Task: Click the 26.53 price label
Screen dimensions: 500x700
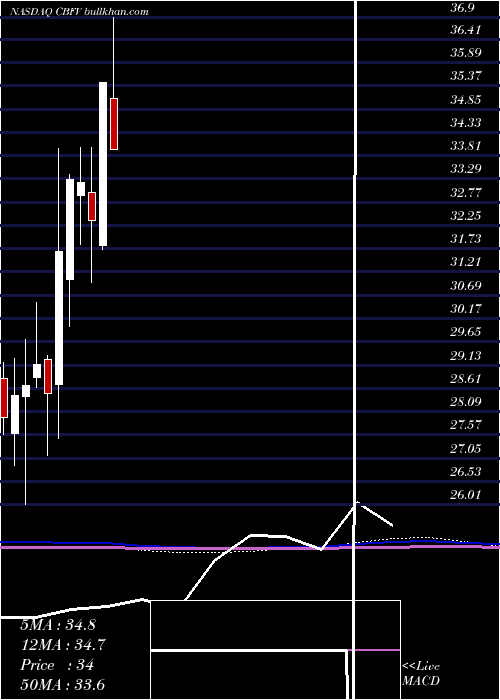Action: click(x=466, y=471)
